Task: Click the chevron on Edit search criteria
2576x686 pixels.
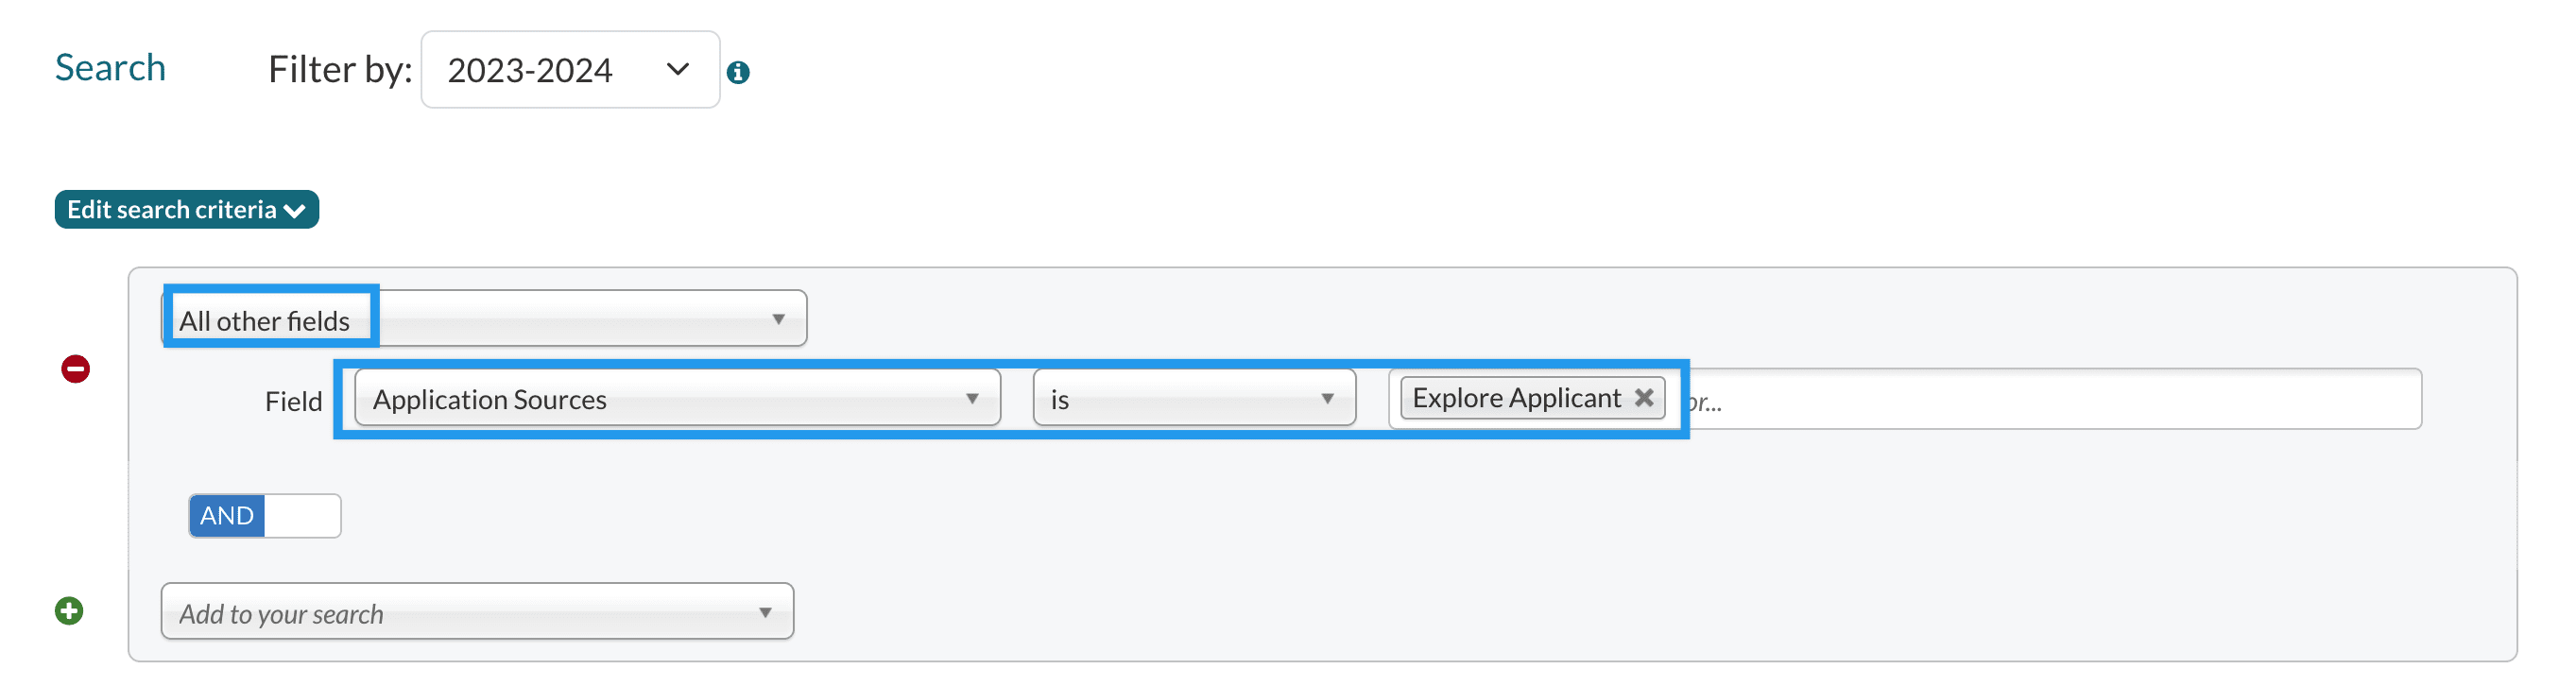Action: point(295,210)
